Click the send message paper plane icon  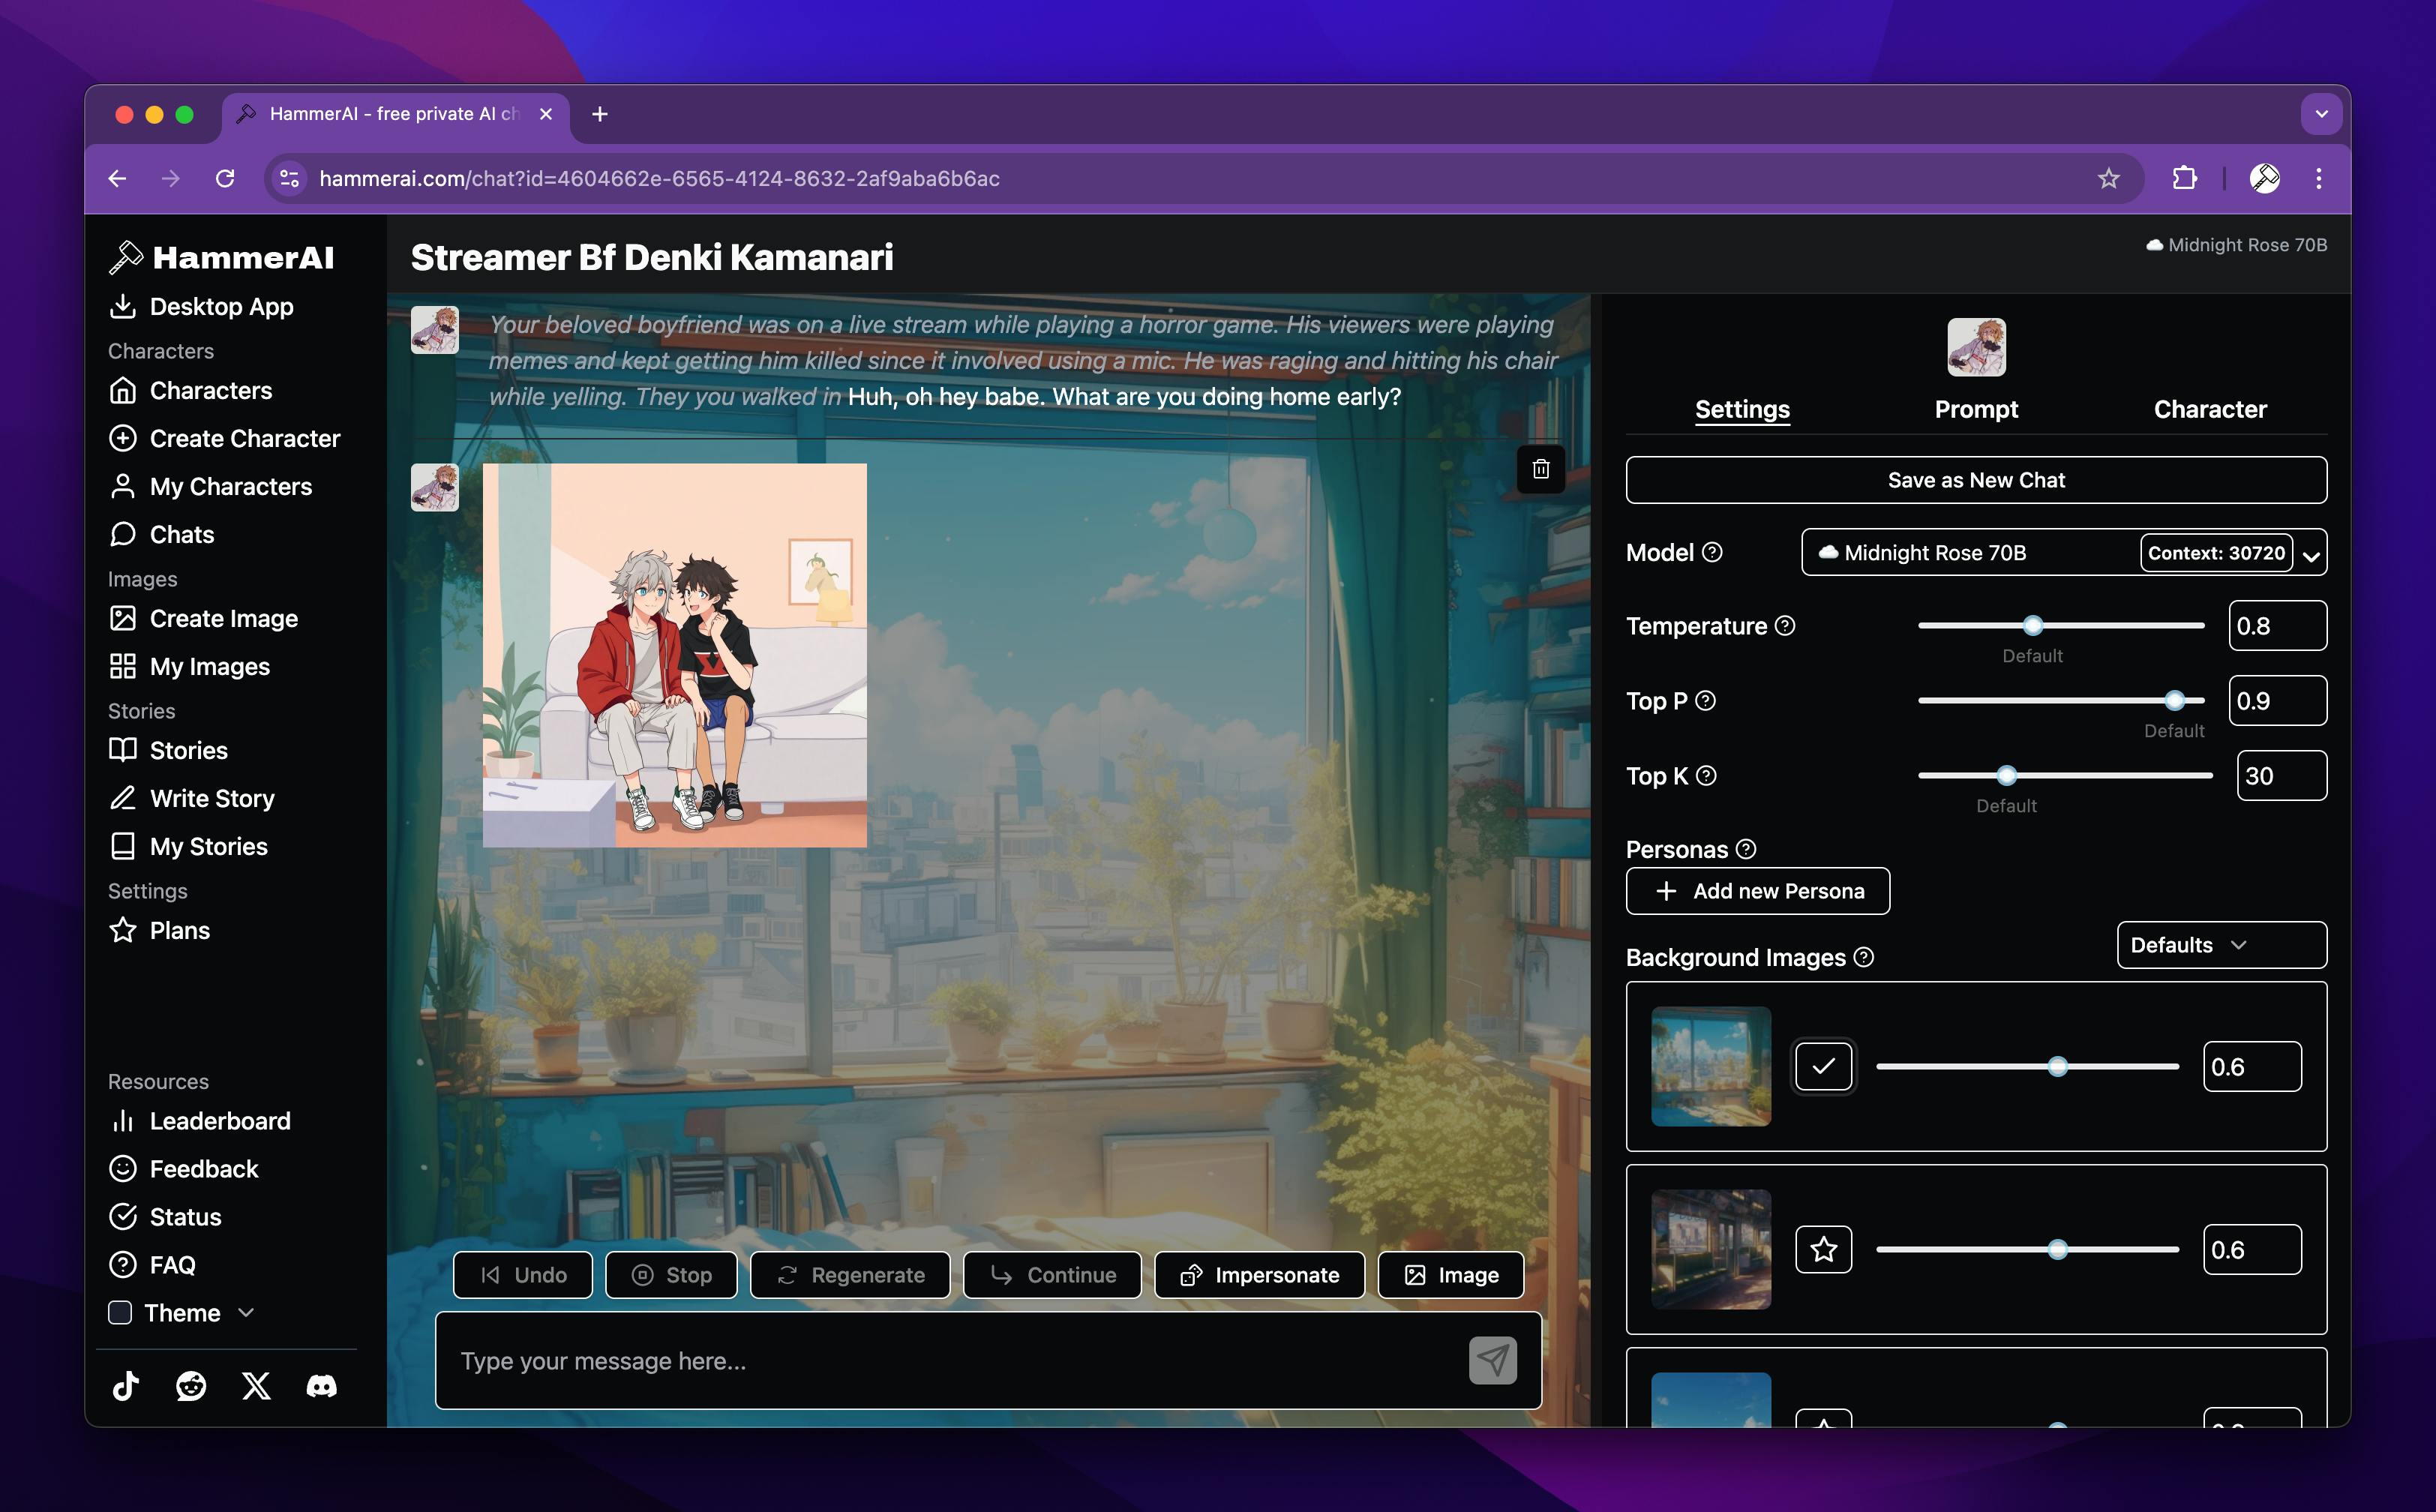point(1492,1360)
